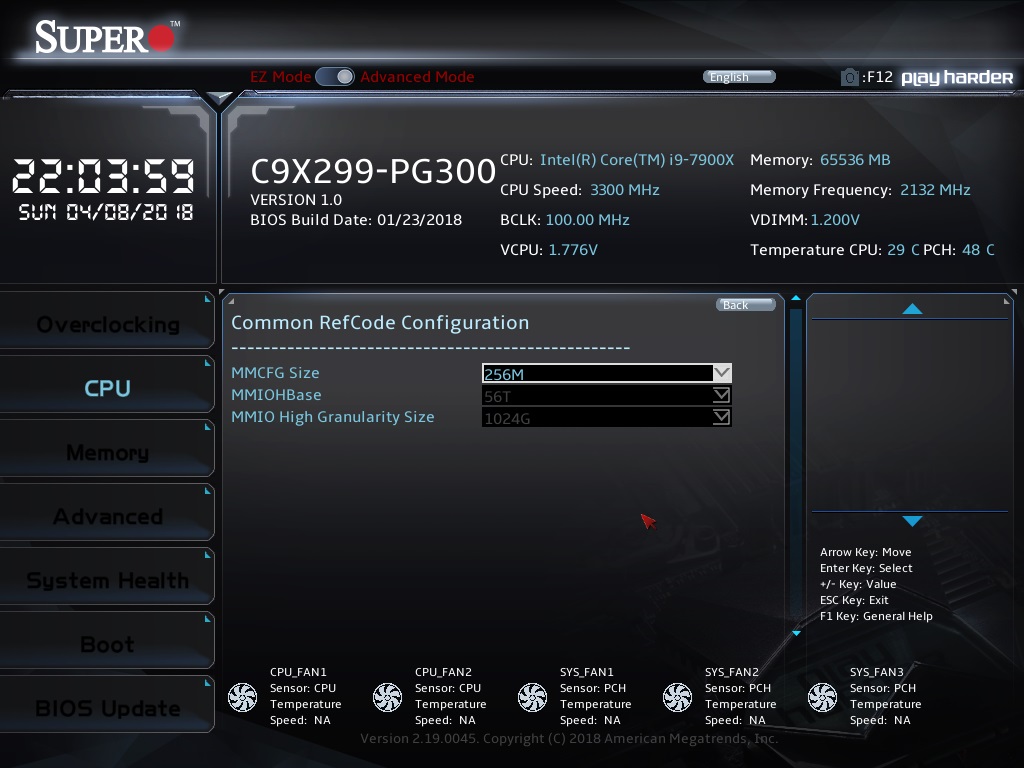Open the BIOS Update section
This screenshot has width=1024, height=768.
[x=107, y=708]
